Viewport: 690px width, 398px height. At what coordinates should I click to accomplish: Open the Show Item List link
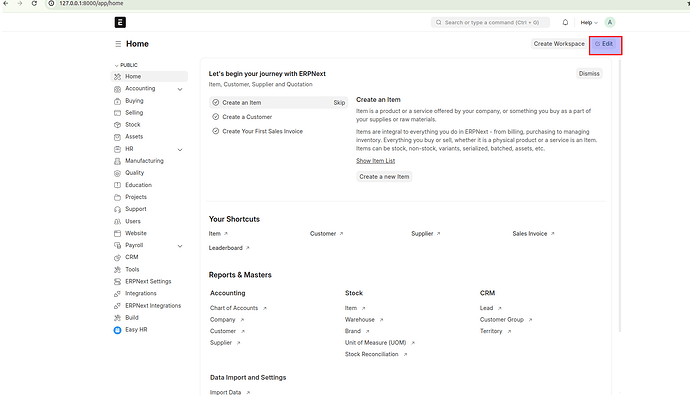375,161
